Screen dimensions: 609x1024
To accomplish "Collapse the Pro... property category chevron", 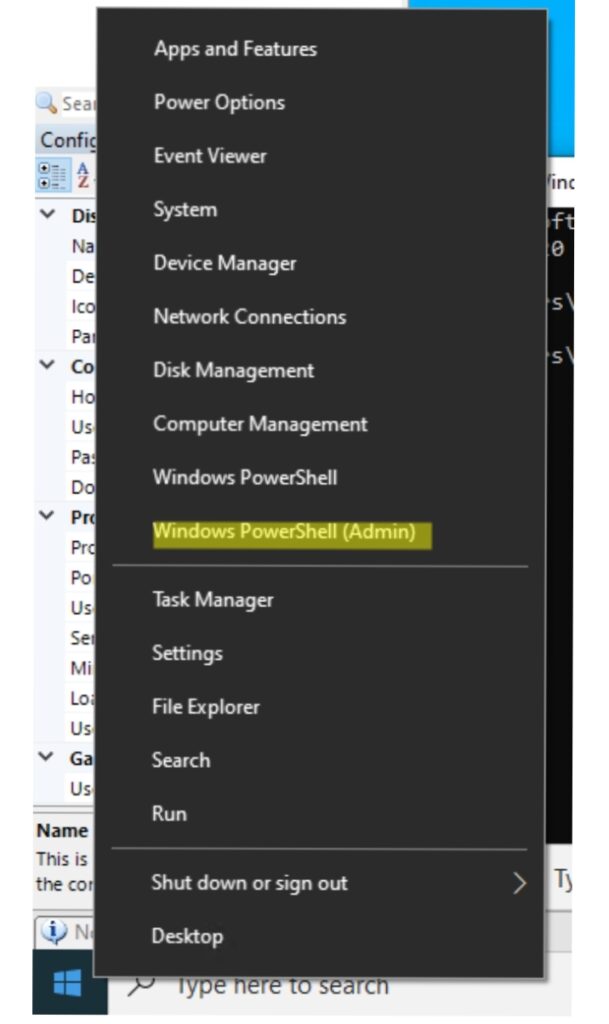I will (x=47, y=515).
